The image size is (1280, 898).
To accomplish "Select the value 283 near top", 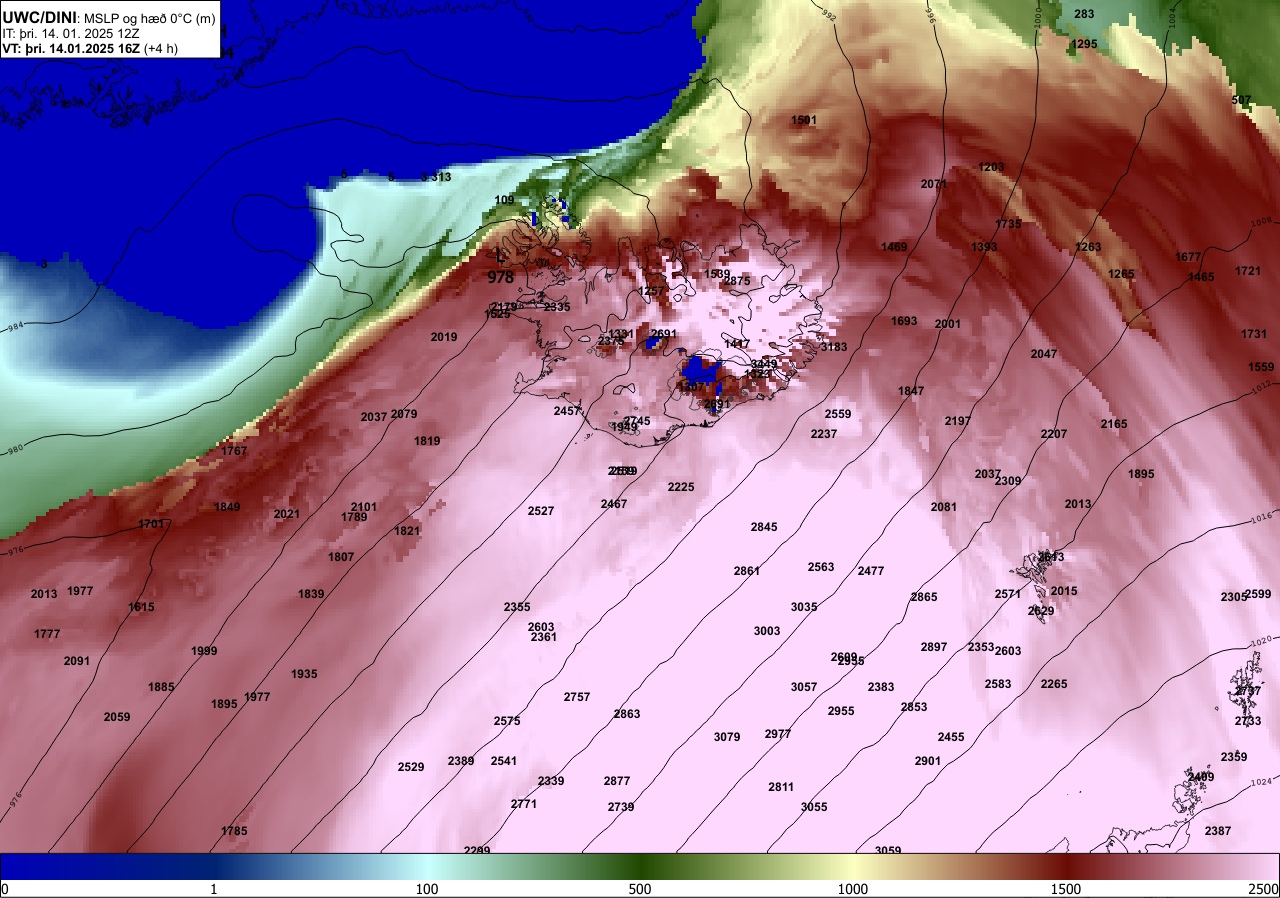I will click(x=1084, y=14).
